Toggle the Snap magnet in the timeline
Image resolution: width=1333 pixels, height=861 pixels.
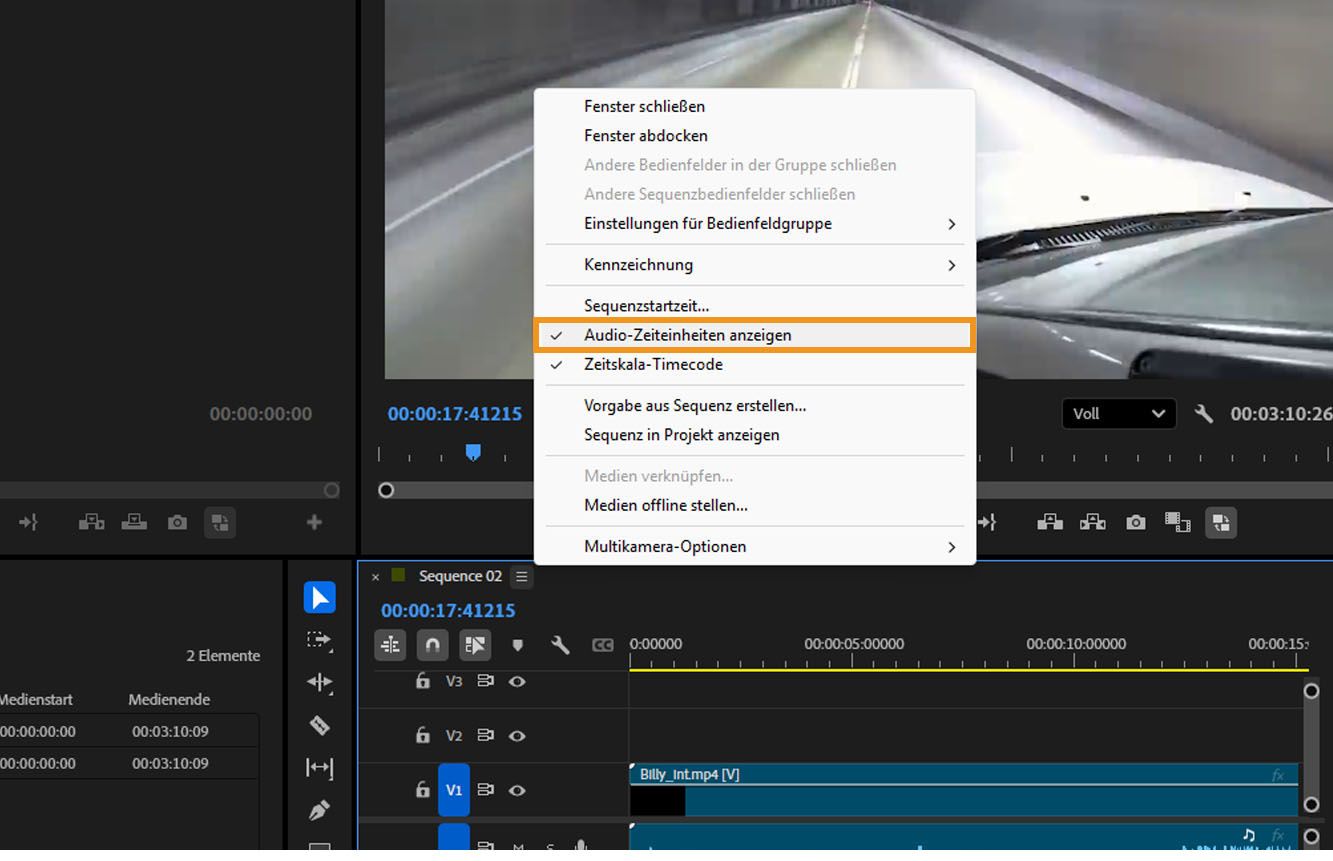(432, 645)
